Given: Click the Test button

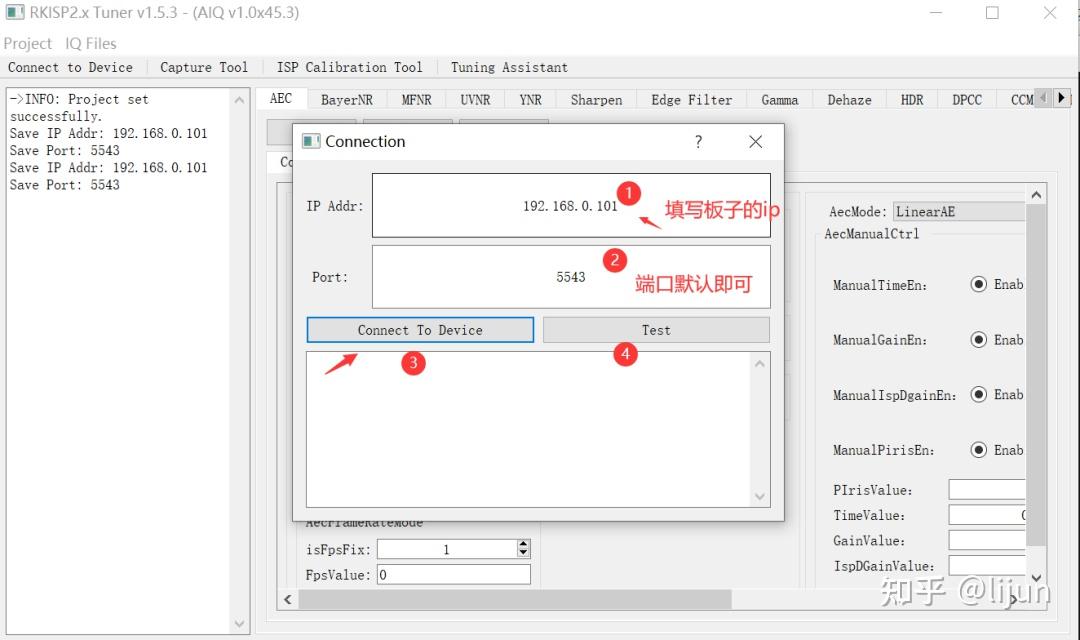Looking at the screenshot, I should pos(655,329).
